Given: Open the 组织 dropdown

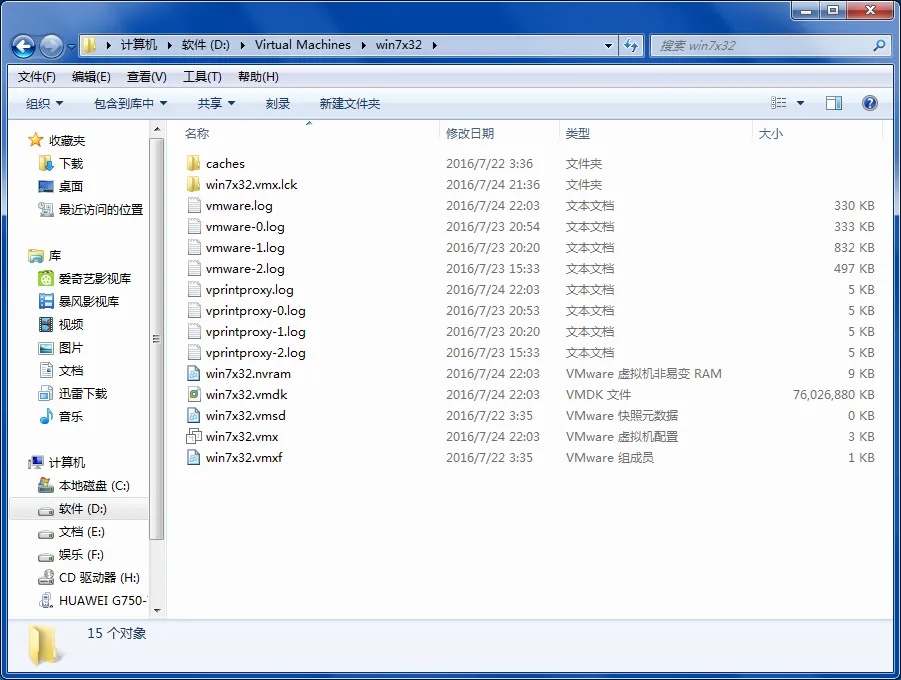Looking at the screenshot, I should [x=44, y=103].
